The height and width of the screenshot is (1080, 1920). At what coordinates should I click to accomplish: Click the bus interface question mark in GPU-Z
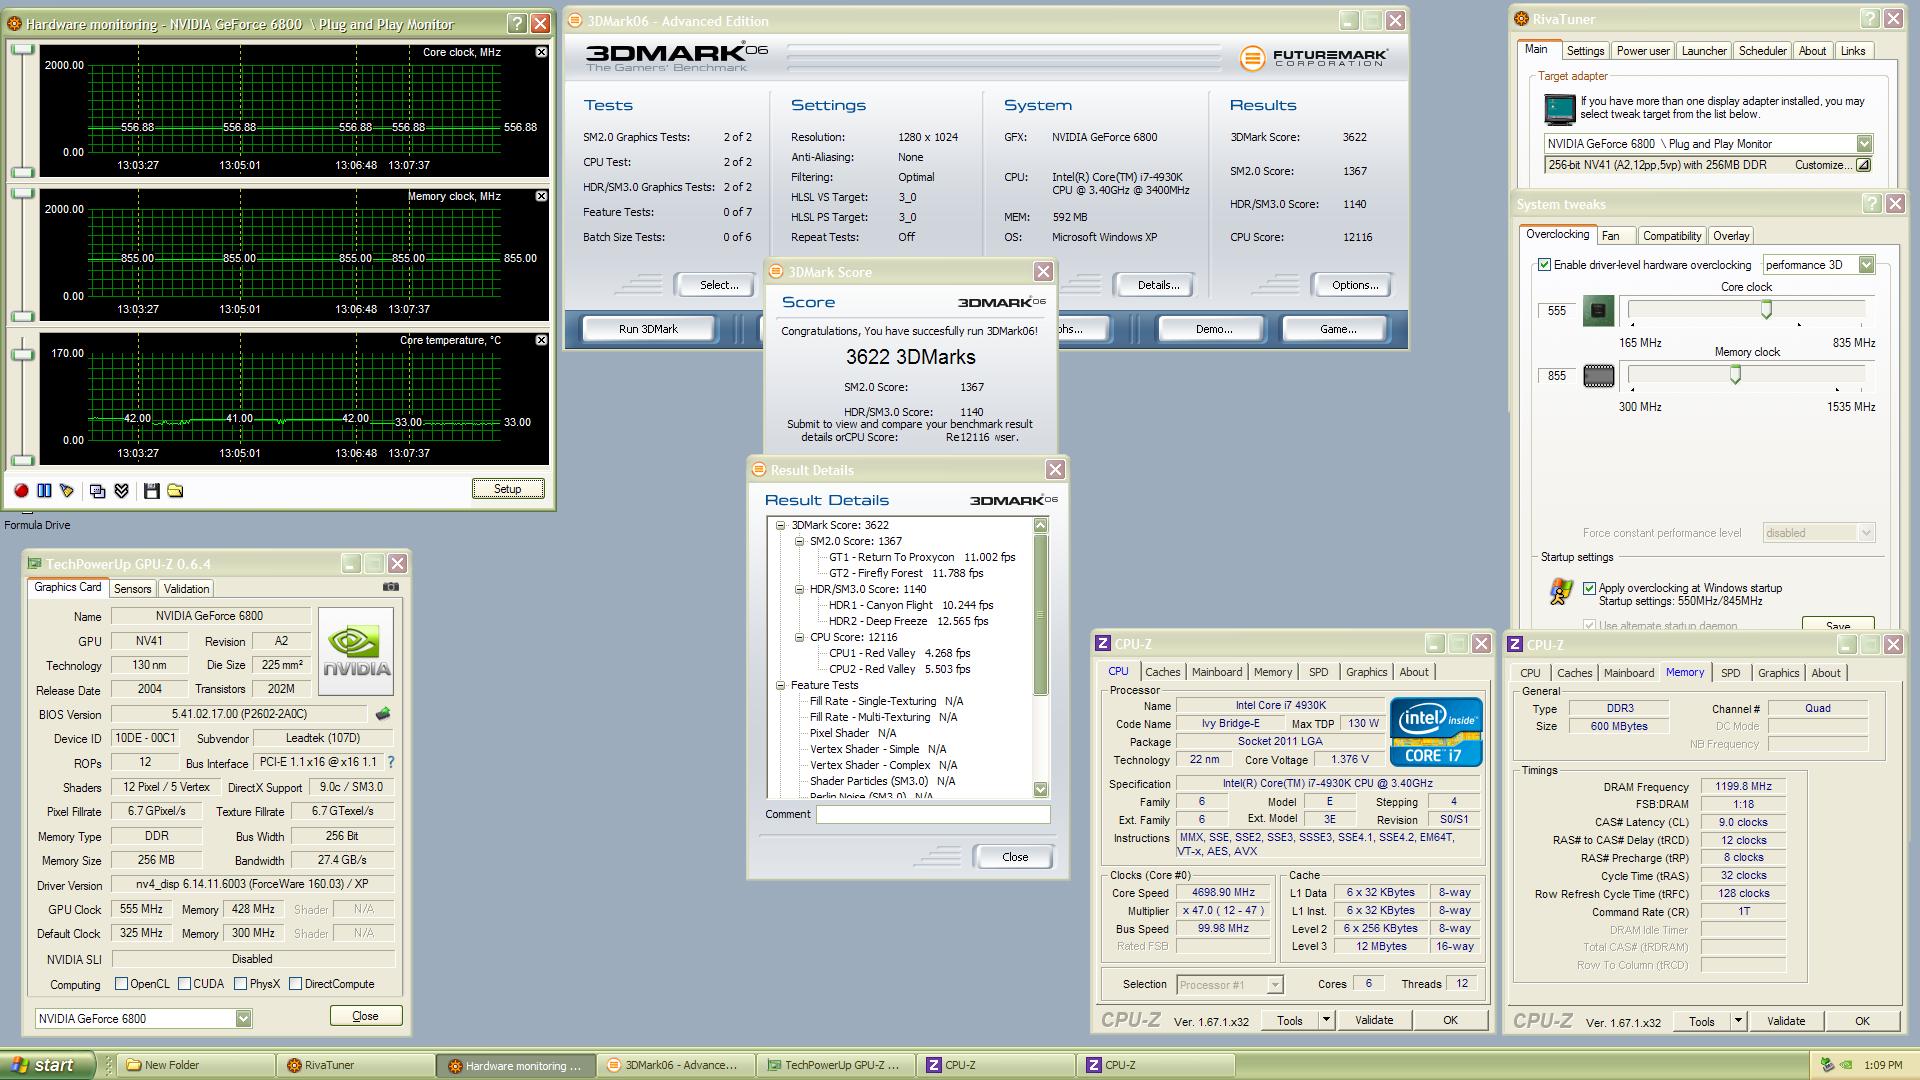pos(391,762)
